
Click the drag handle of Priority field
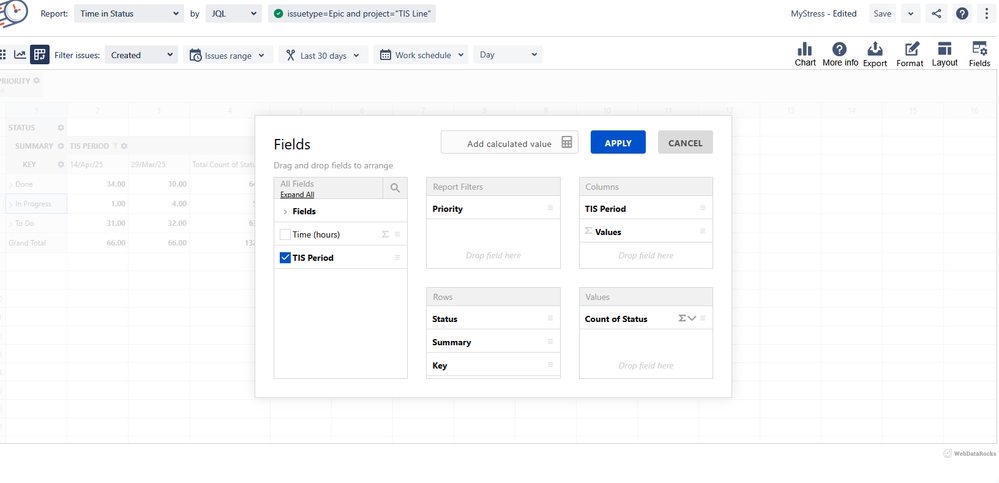pos(550,208)
